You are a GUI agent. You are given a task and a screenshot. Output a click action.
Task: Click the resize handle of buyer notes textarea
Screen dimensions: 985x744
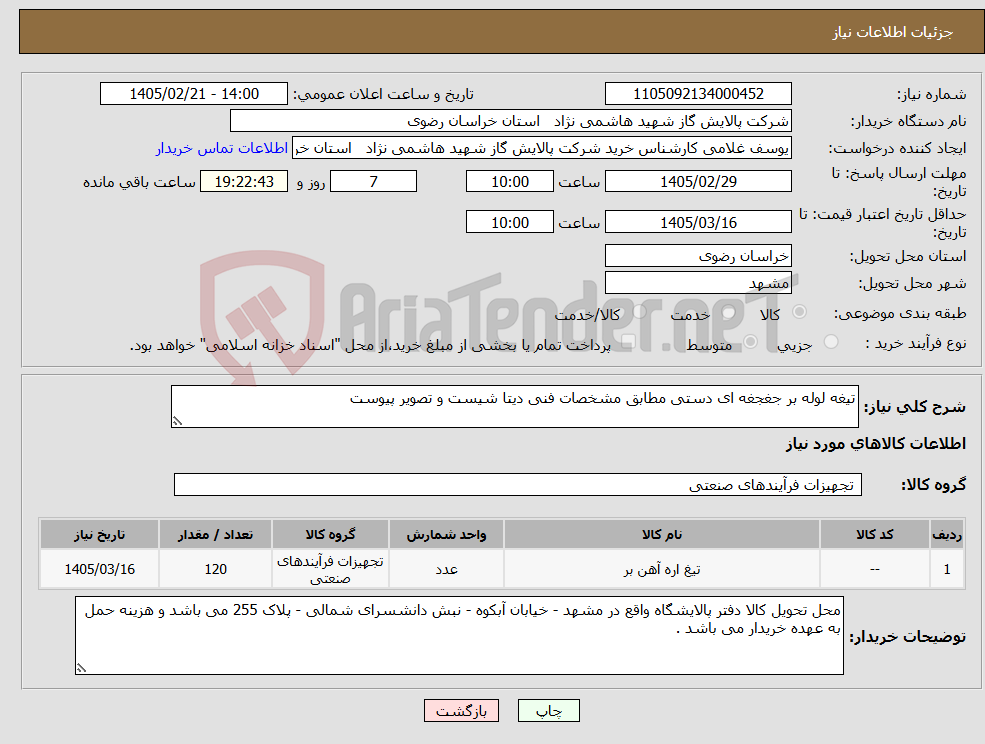point(81,669)
